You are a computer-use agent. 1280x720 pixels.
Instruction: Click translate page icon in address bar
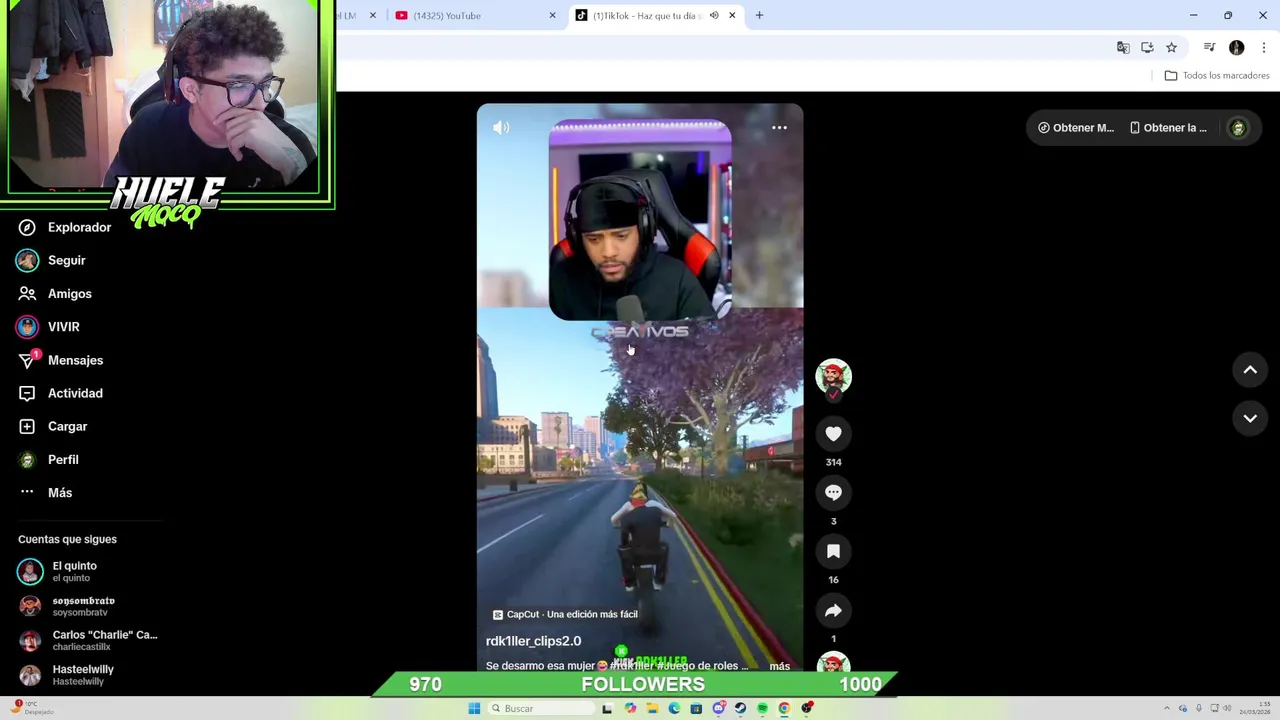(1123, 47)
